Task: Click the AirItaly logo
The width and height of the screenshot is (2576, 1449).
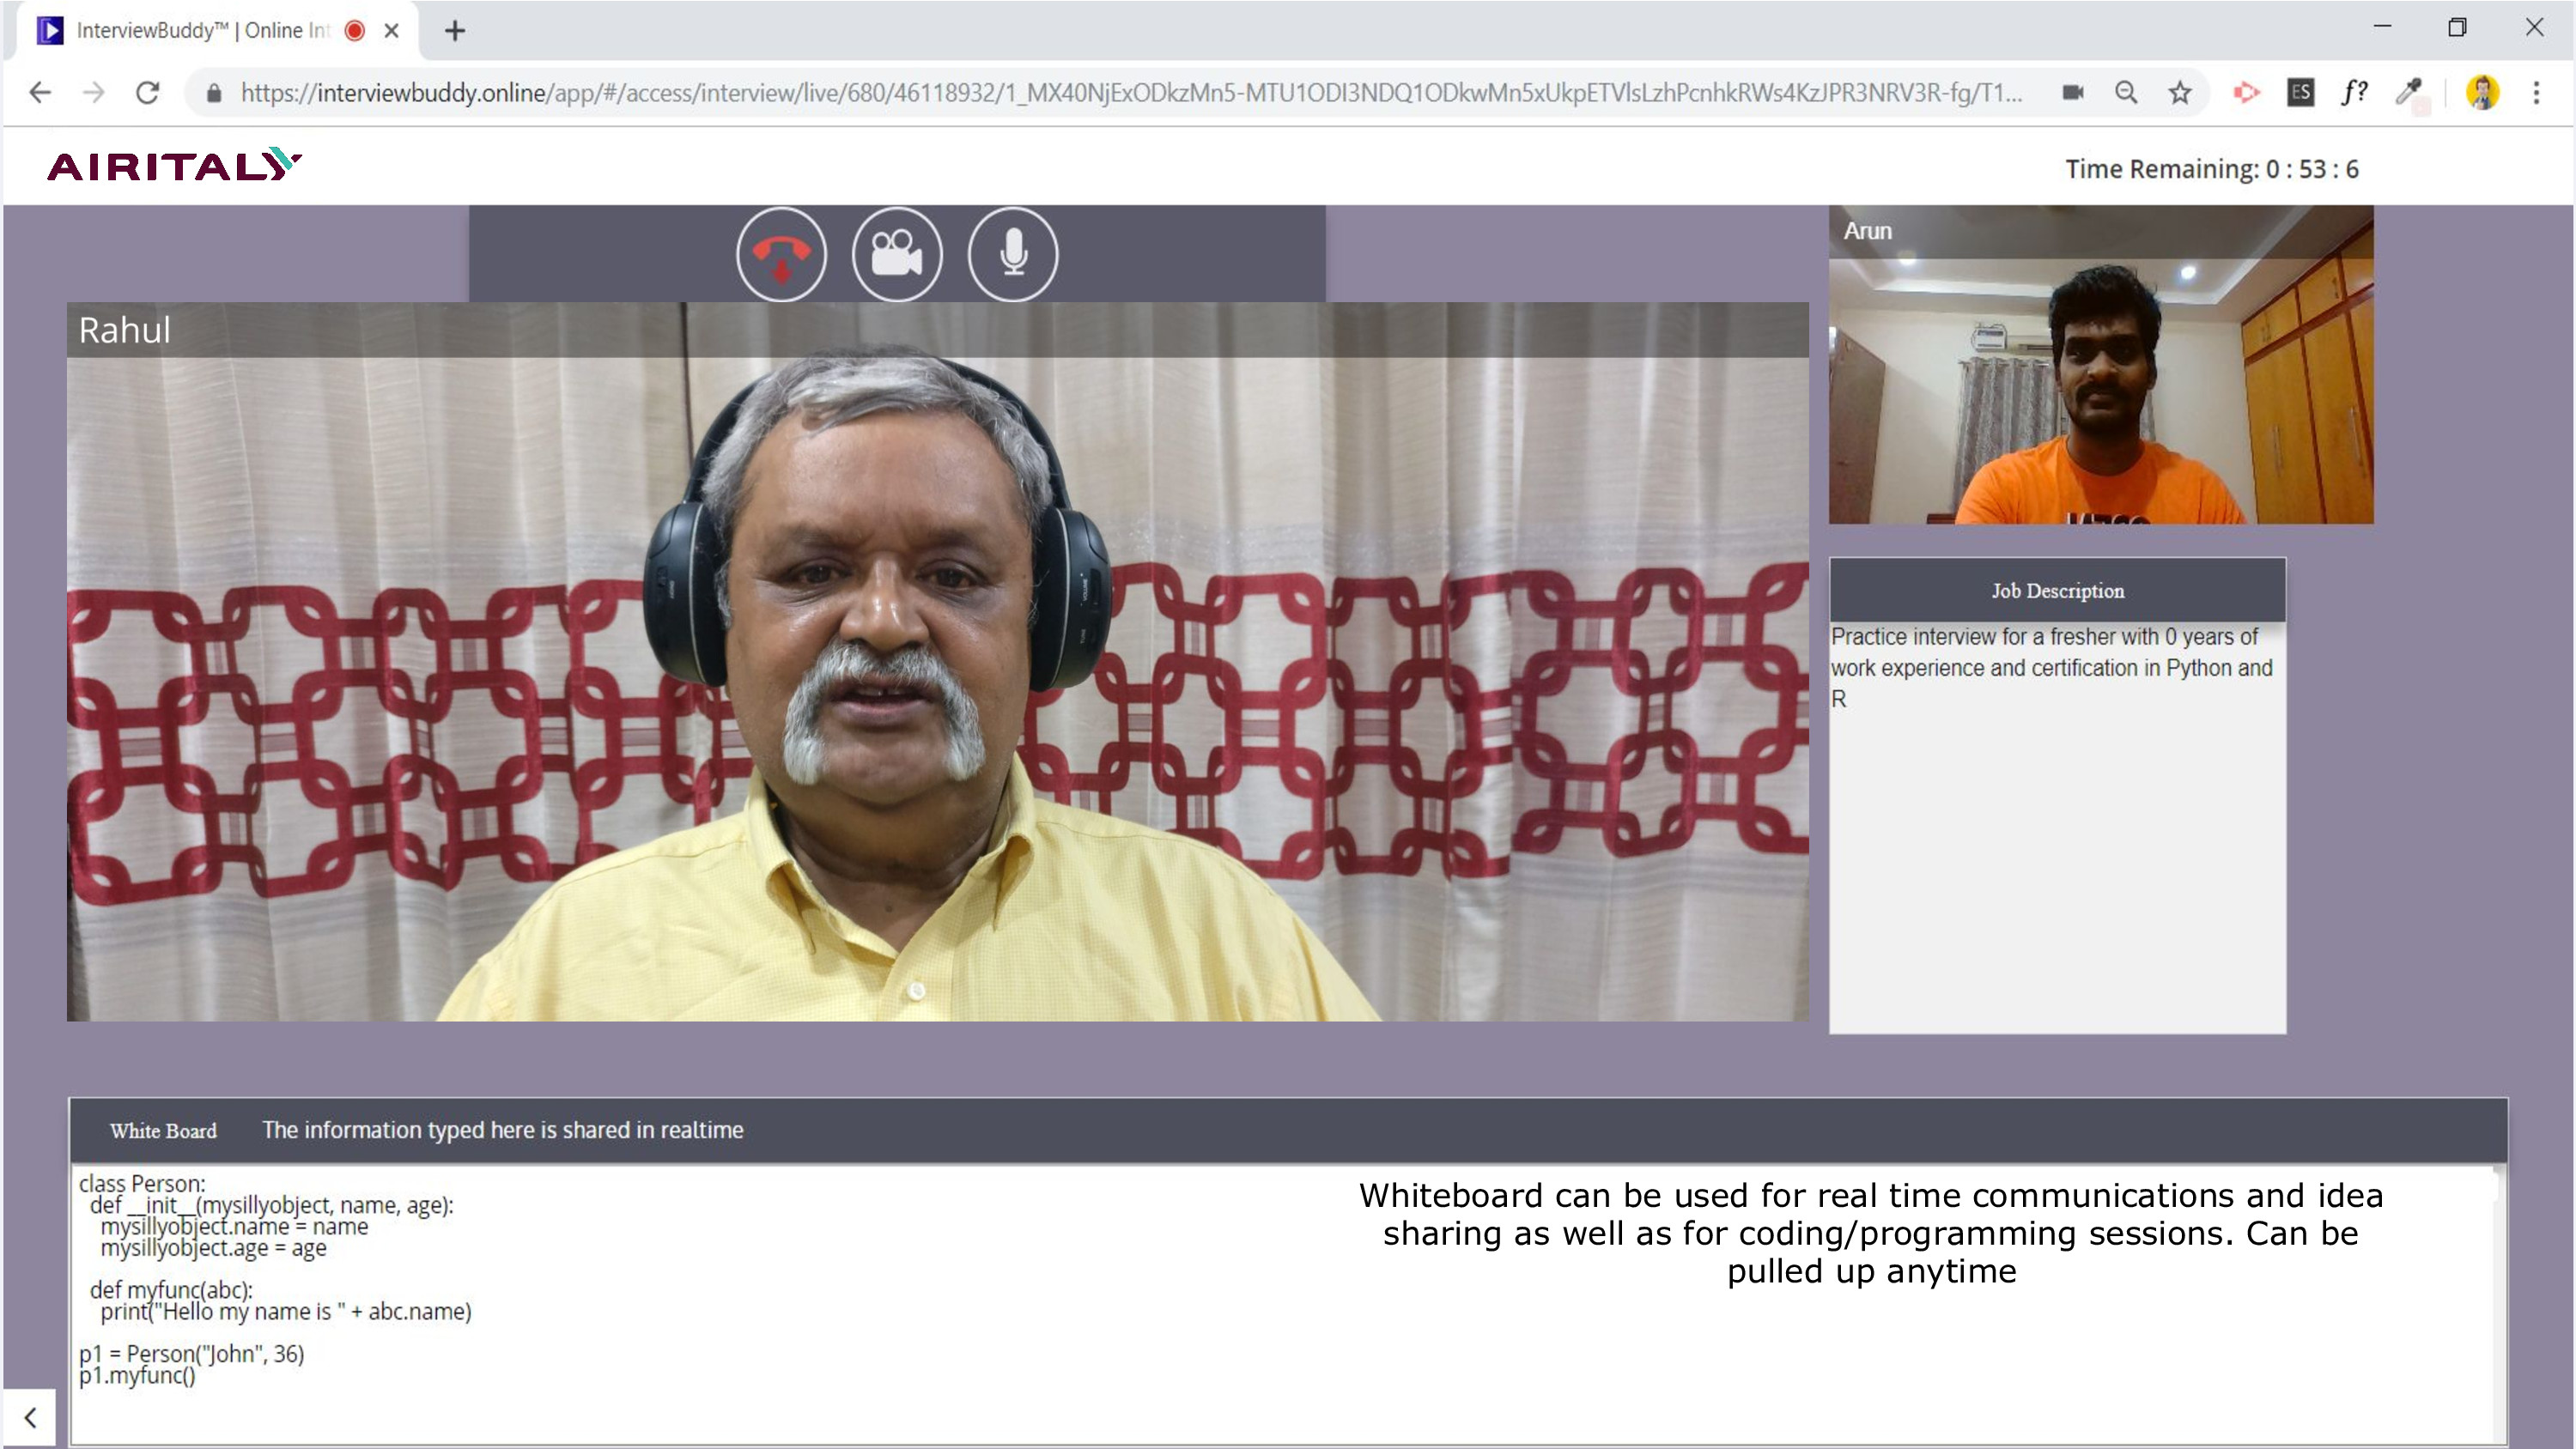Action: coord(174,166)
